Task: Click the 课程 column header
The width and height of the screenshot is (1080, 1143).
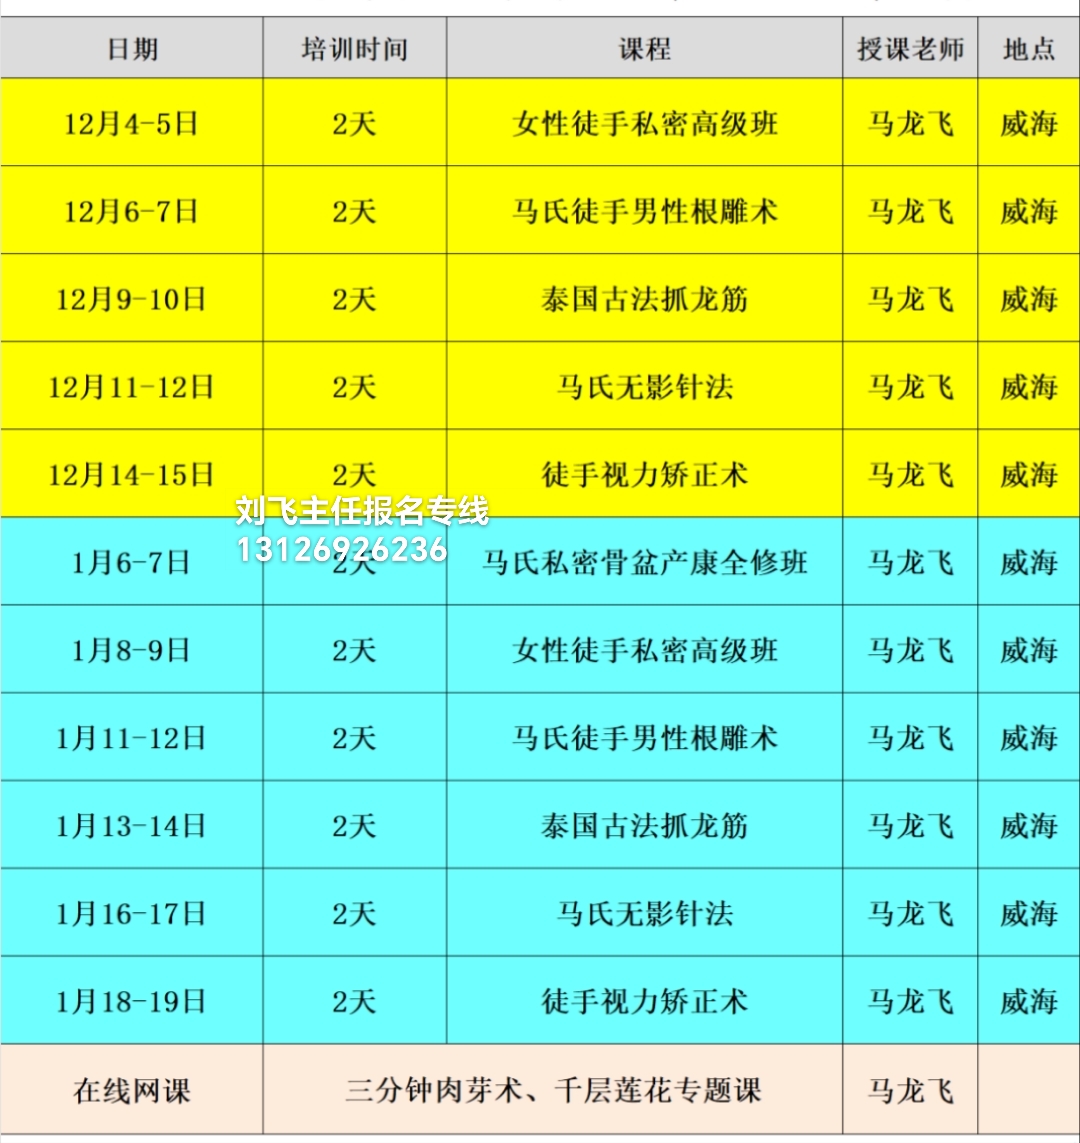Action: coord(644,49)
